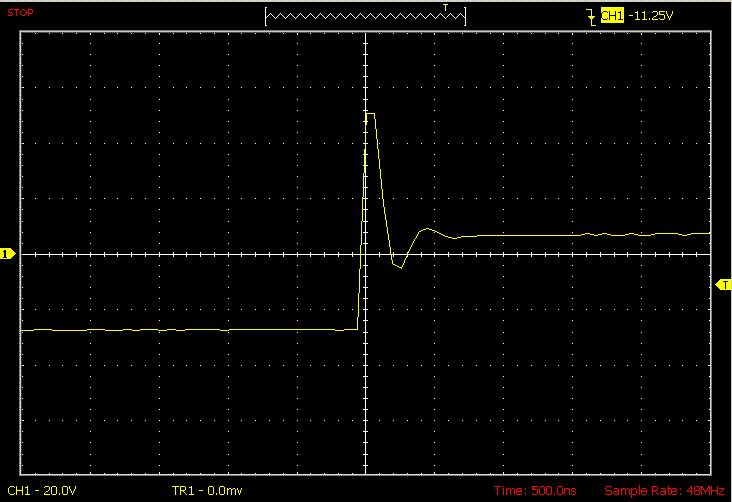
Task: Click the Sample Rate: 48MHz readout
Action: click(x=664, y=490)
